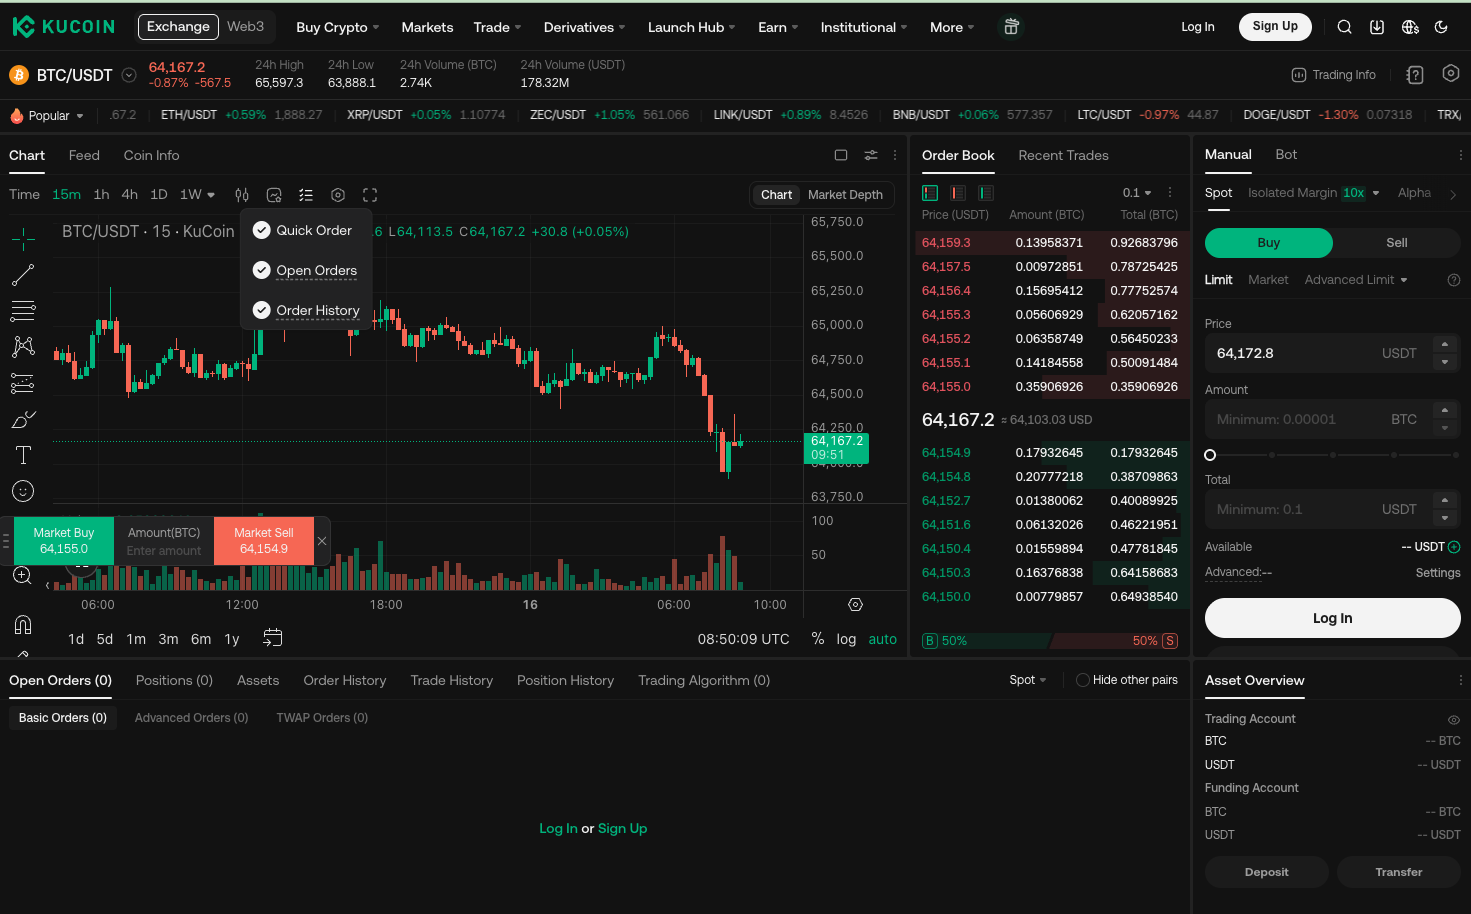Click Market Buy 64,155.0 button
This screenshot has height=914, width=1471.
(64, 541)
